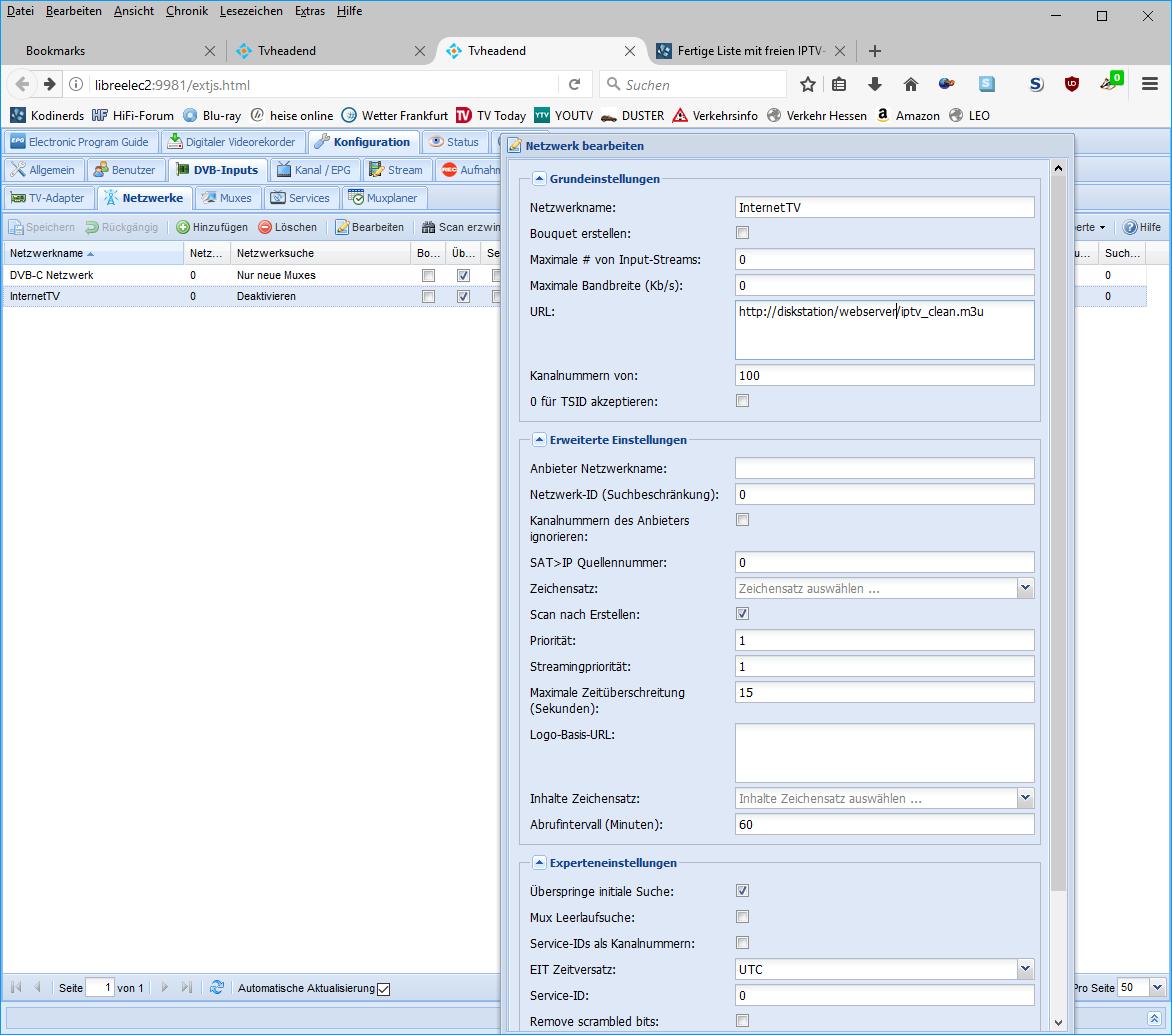1172x1035 pixels.
Task: Switch to the Muxplaner tab
Action: point(383,198)
